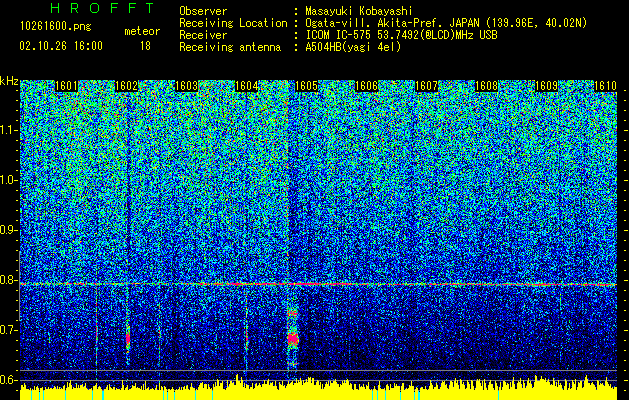Click the 0.9 frequency axis label
Viewport: 629px width, 400px height.
pos(9,230)
